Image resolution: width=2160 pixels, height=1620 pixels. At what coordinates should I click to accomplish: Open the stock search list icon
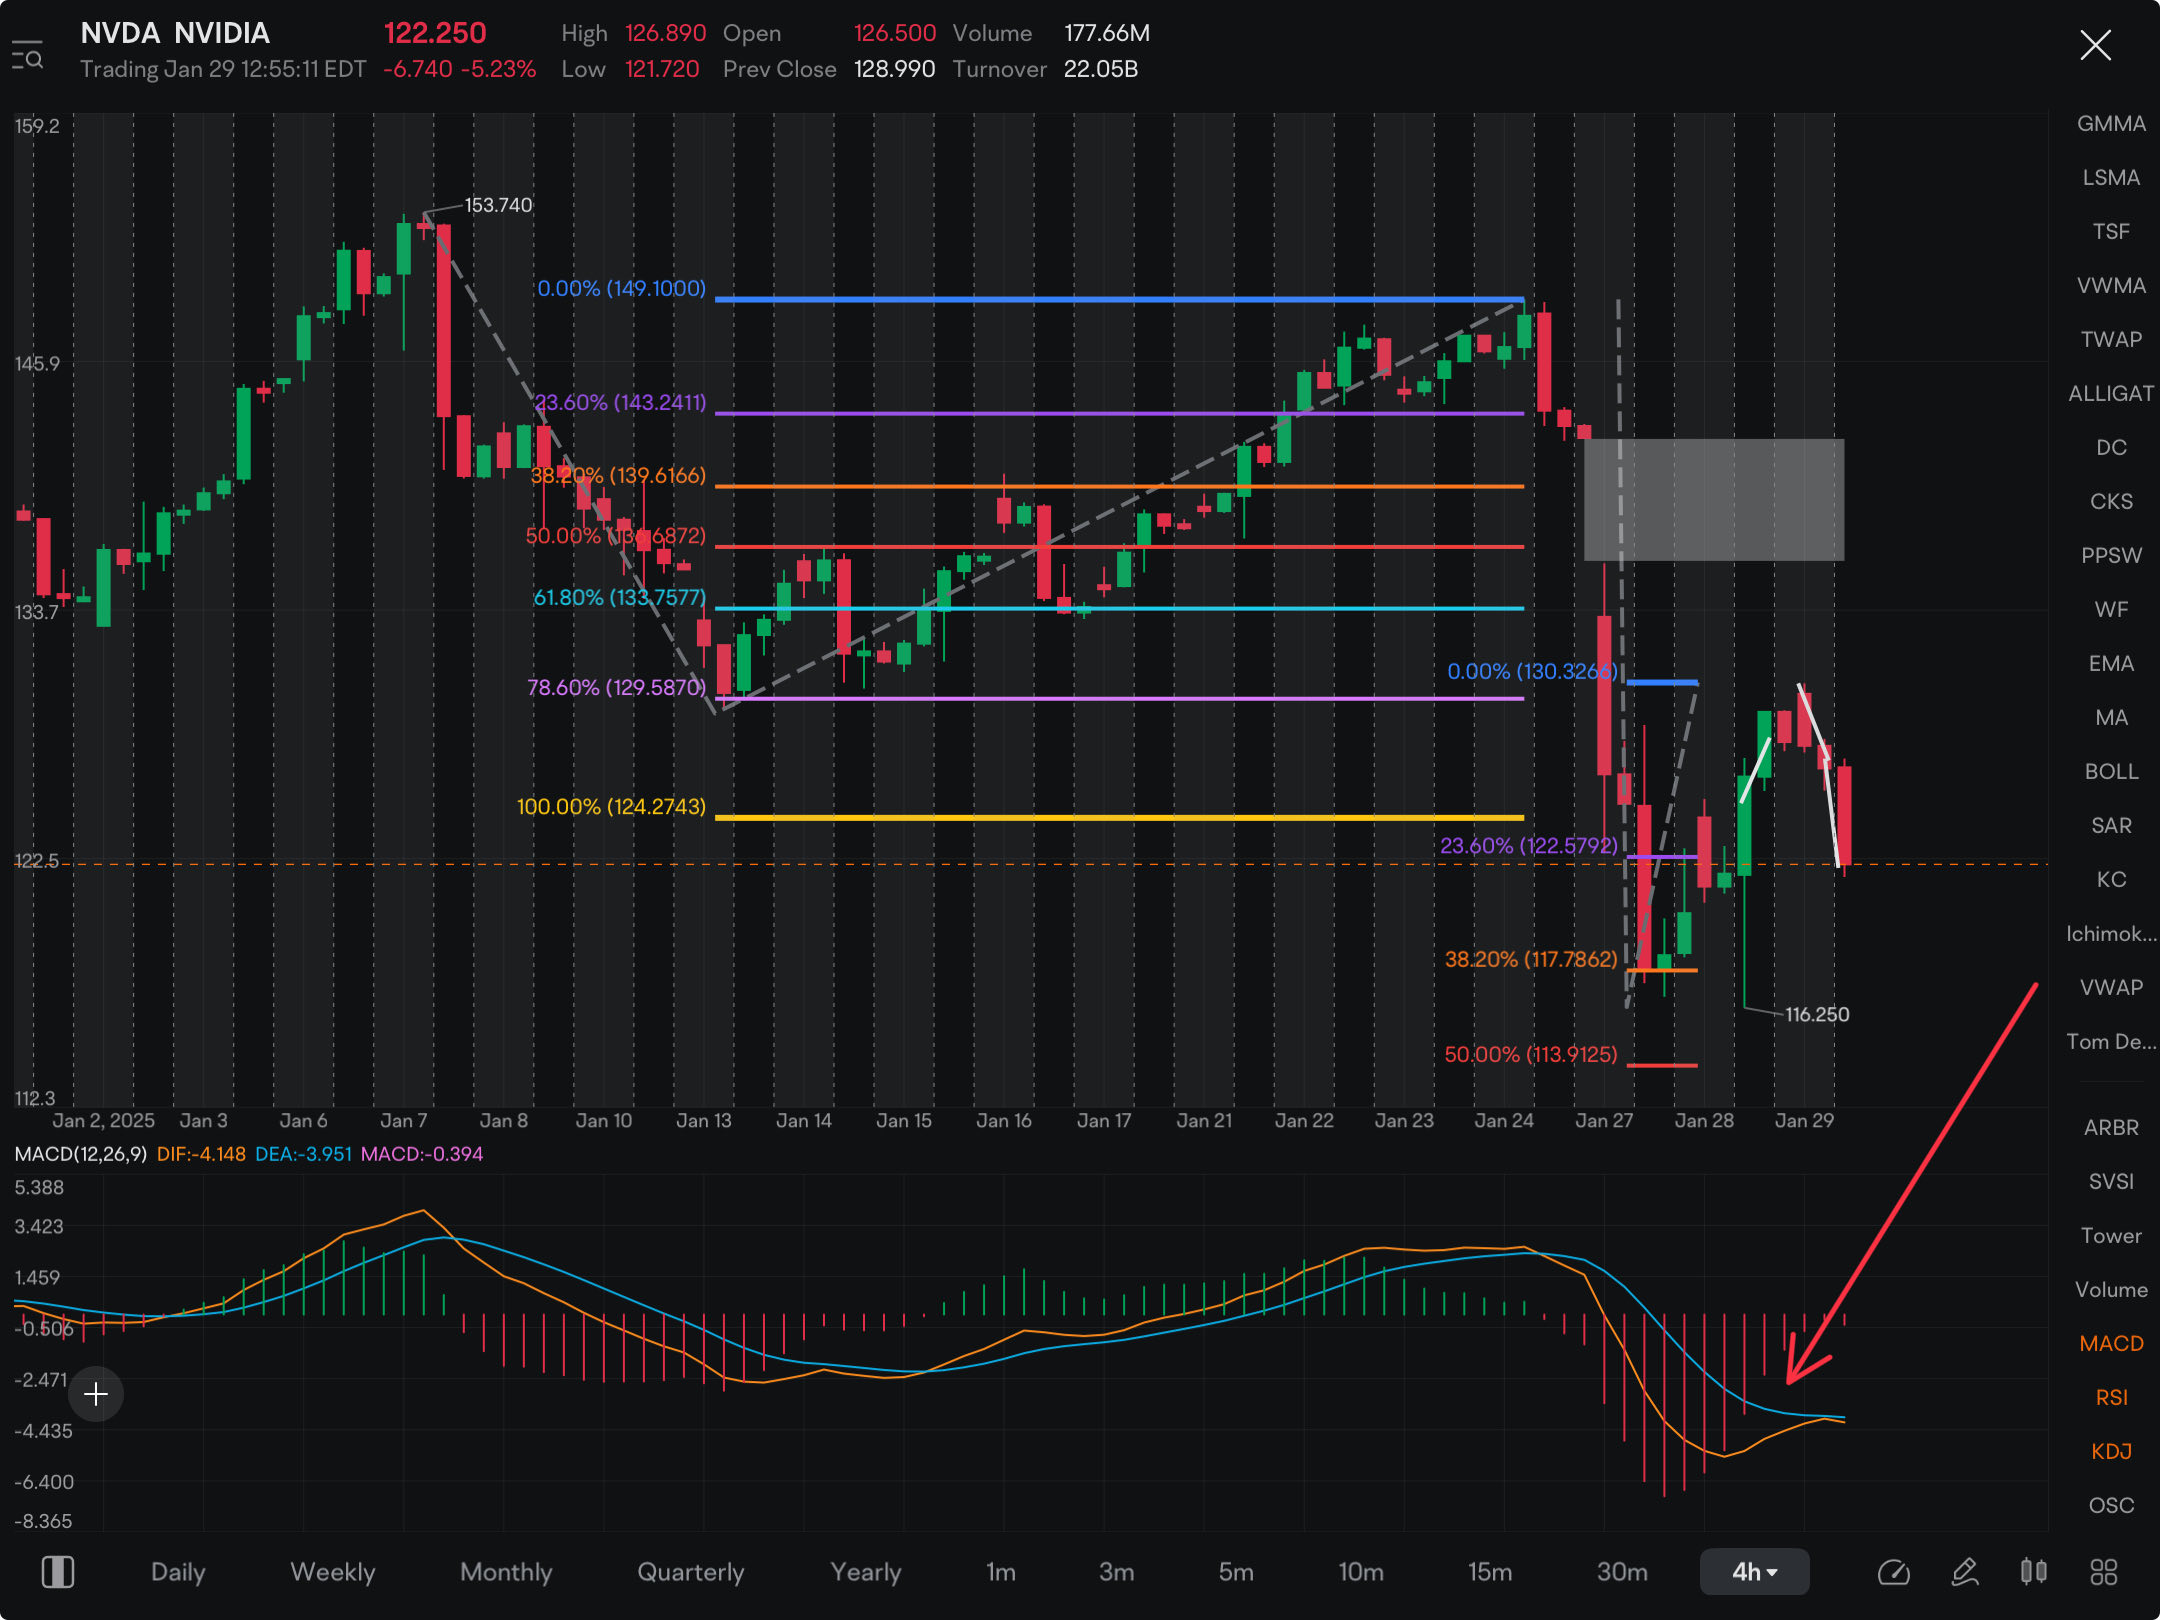(27, 55)
